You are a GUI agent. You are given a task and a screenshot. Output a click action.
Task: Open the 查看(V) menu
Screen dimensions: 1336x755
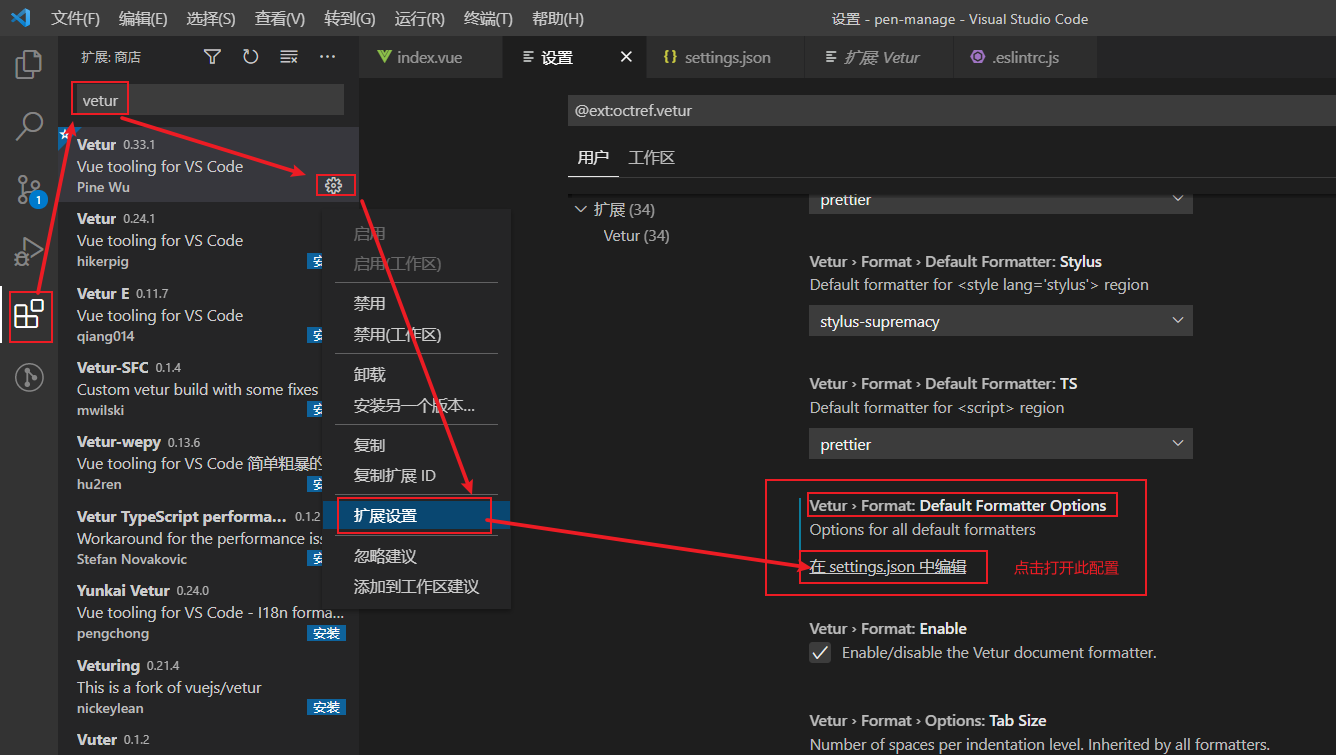click(280, 19)
